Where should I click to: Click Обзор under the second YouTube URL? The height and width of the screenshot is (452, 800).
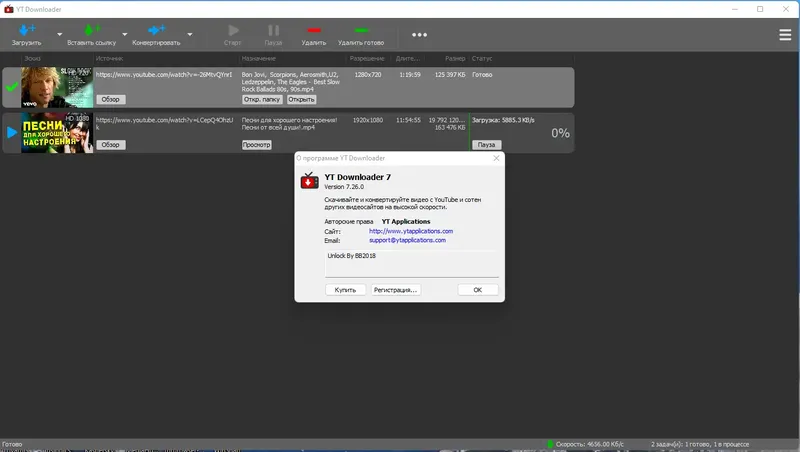click(110, 145)
